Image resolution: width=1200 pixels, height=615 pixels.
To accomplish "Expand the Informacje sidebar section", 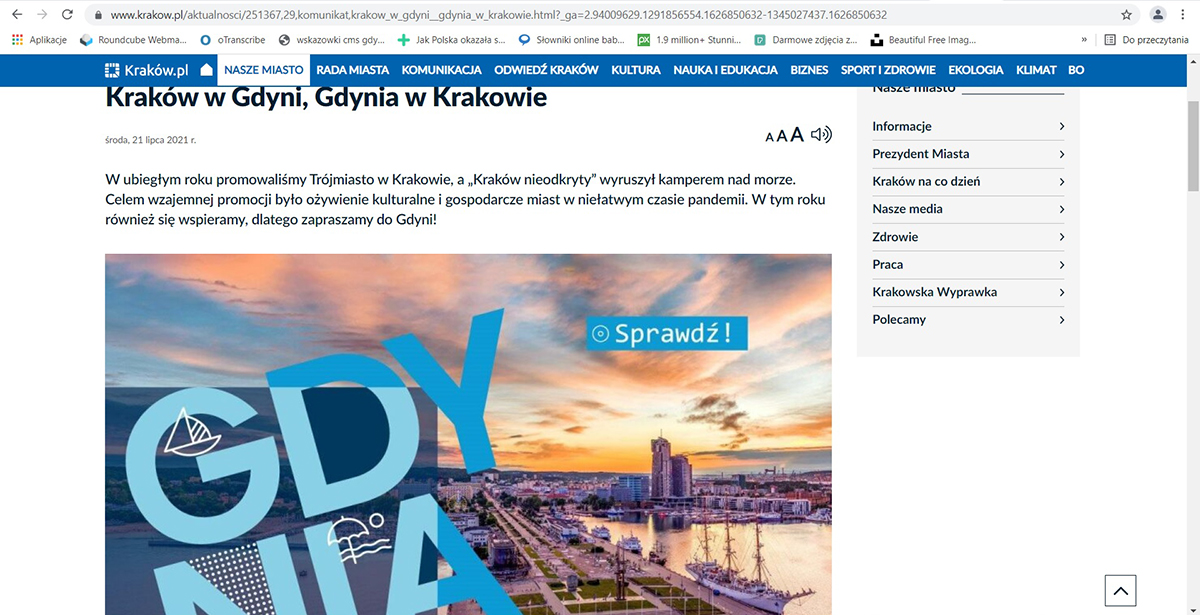I will click(967, 126).
